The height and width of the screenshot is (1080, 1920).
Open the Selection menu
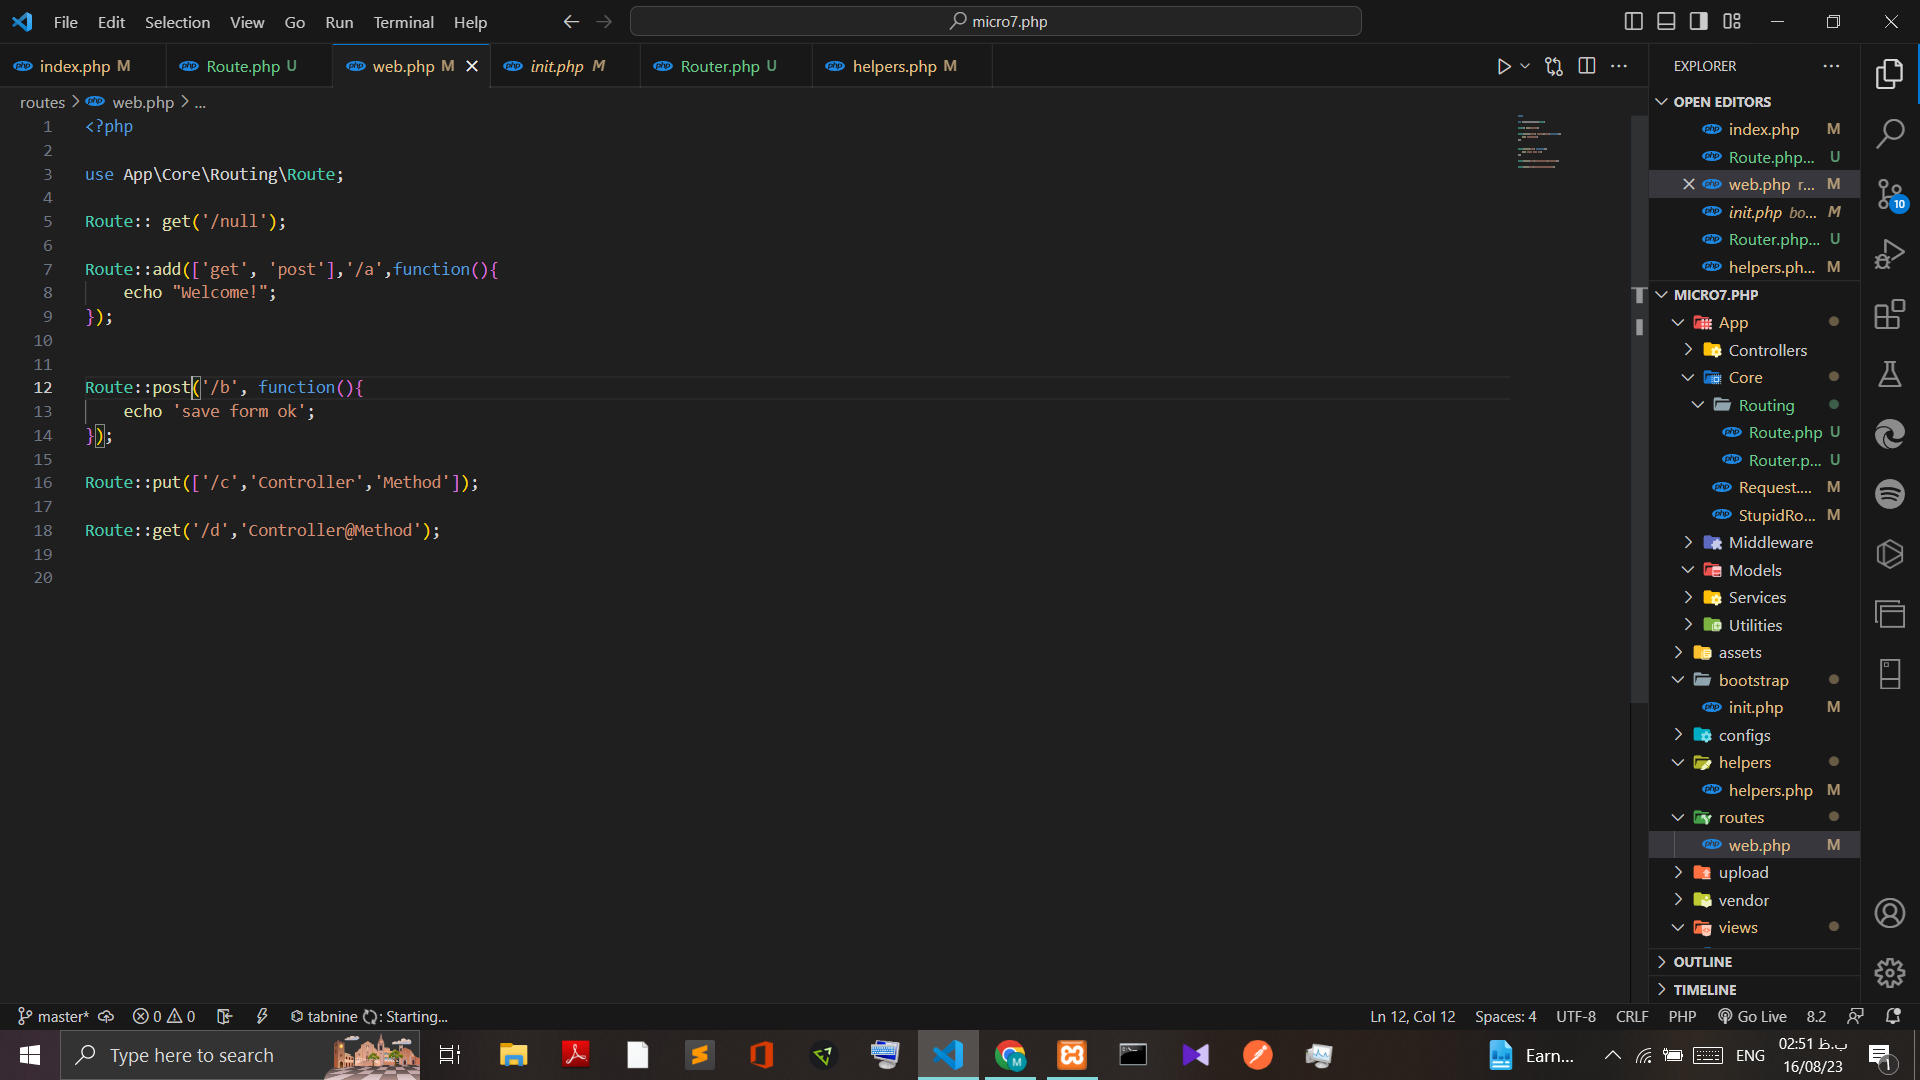coord(177,21)
